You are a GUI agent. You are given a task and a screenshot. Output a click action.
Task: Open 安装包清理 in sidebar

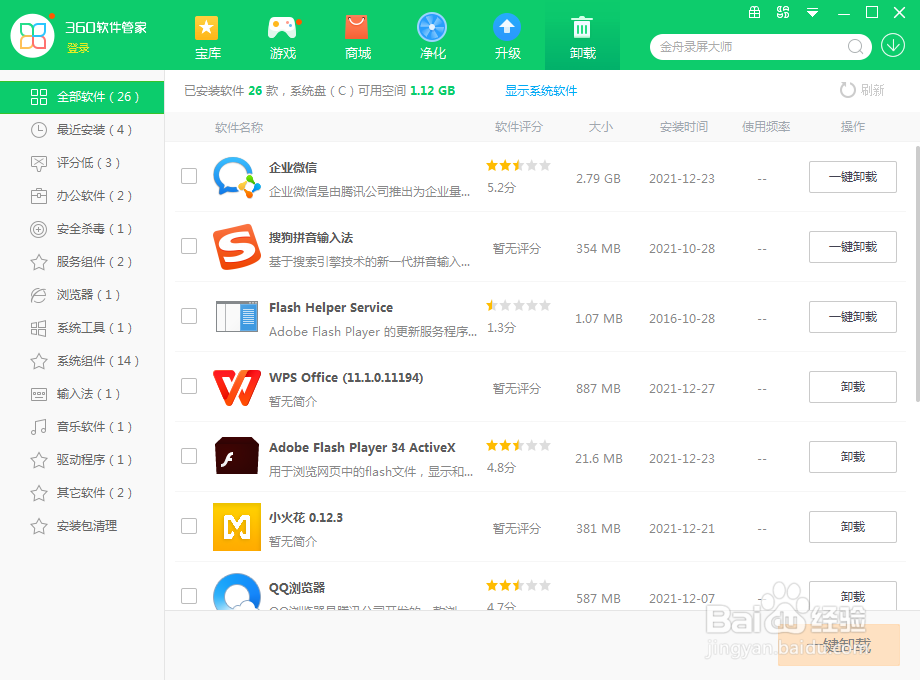[x=82, y=526]
